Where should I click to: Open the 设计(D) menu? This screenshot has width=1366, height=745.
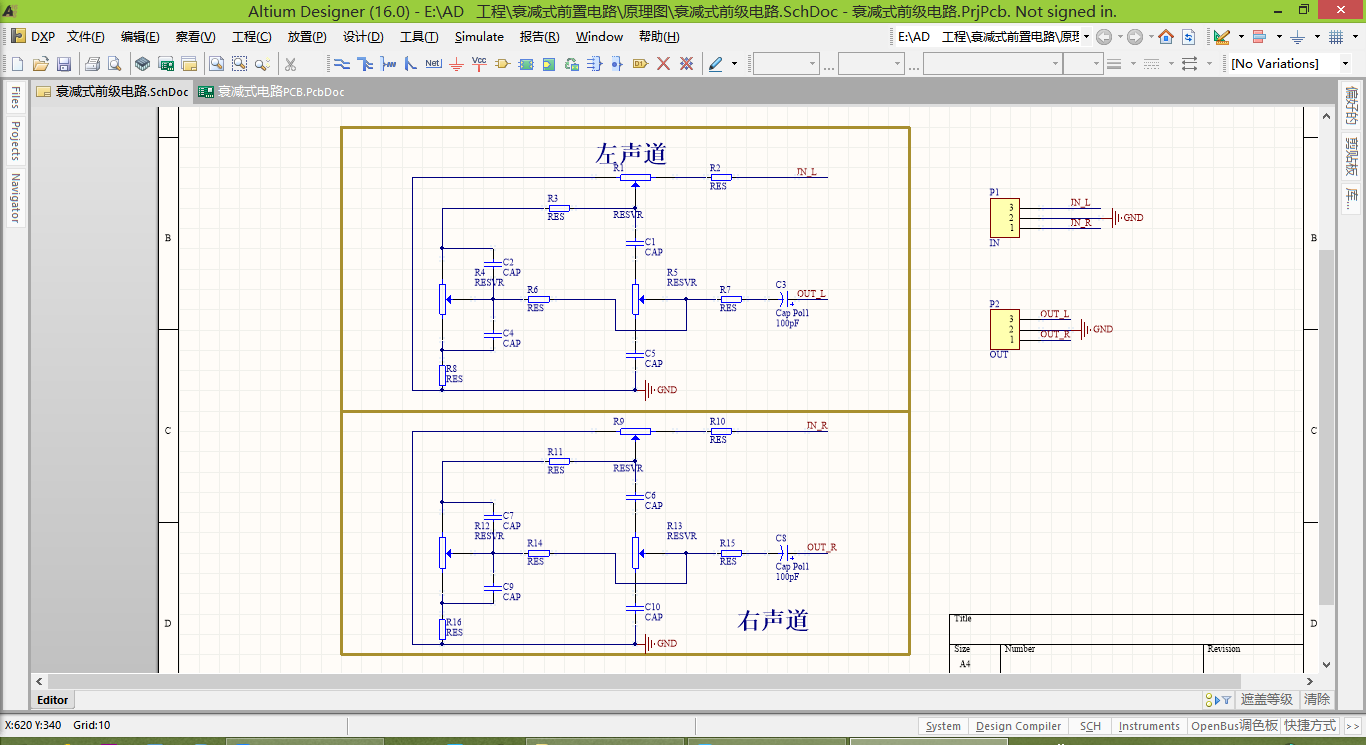pyautogui.click(x=363, y=36)
